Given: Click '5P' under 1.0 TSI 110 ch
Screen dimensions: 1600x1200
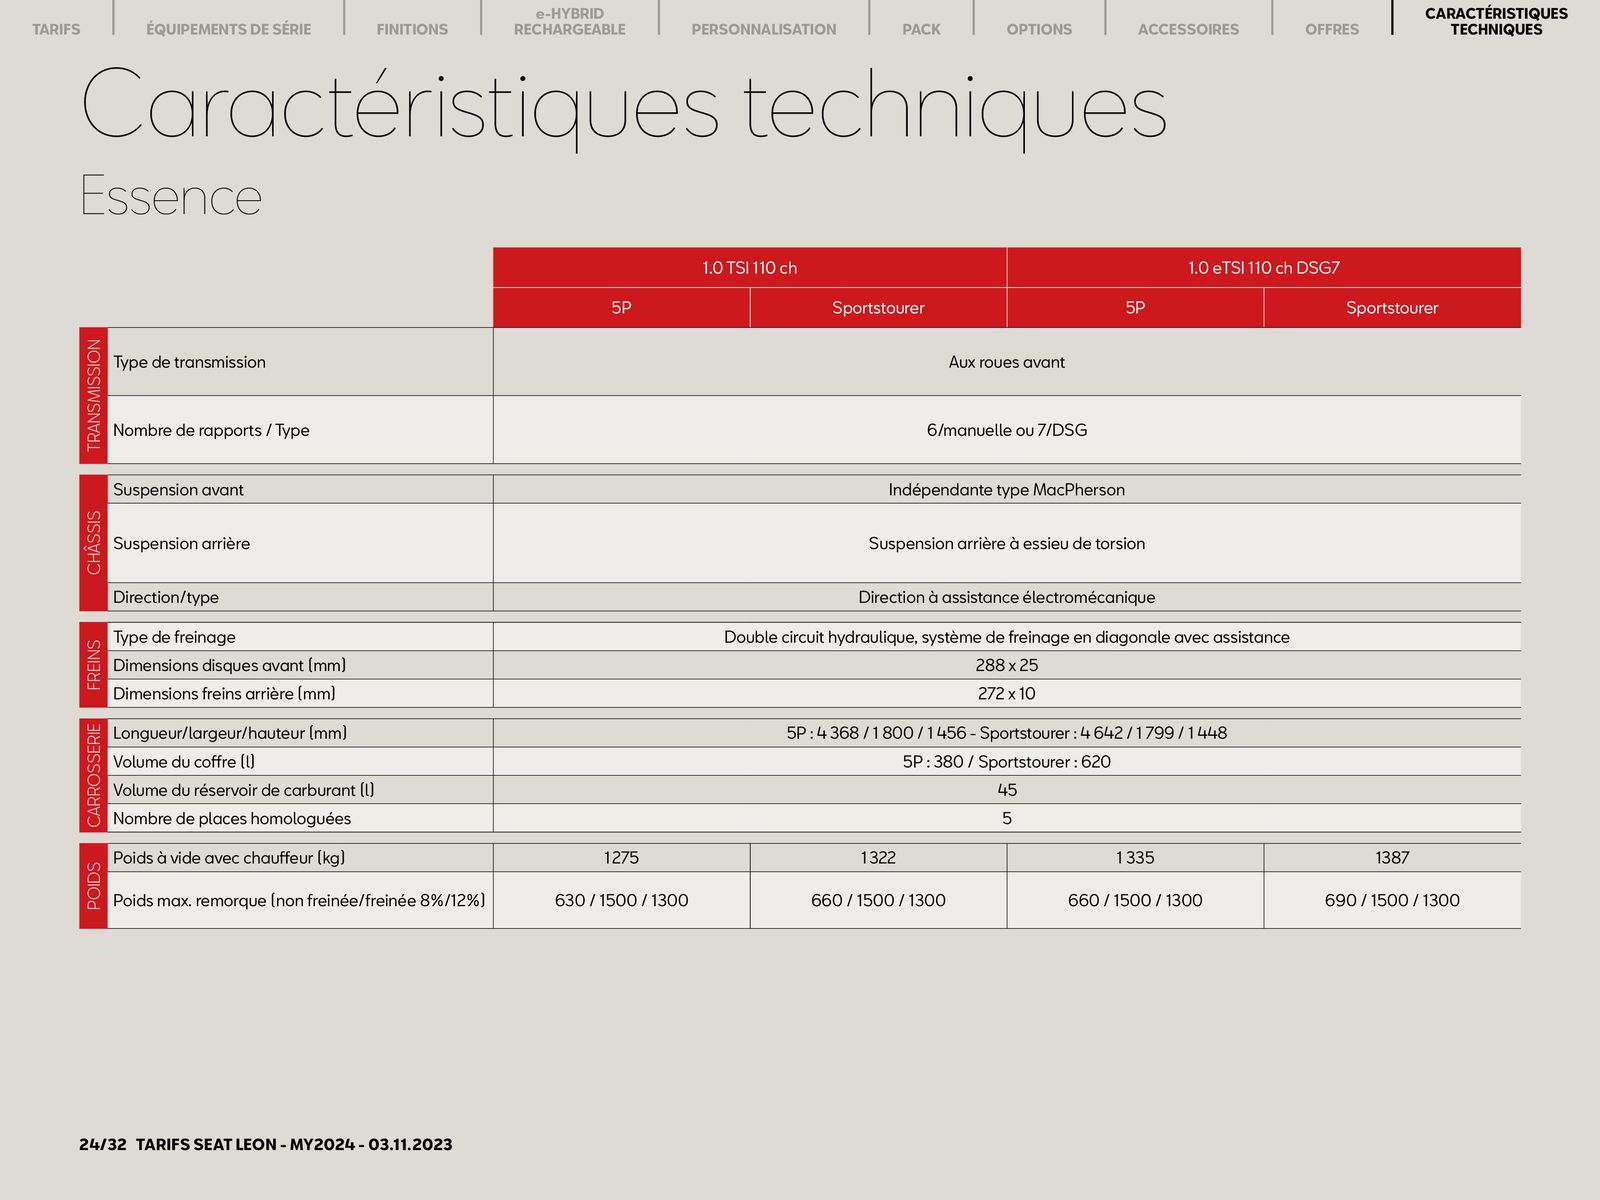Looking at the screenshot, I should (x=621, y=307).
